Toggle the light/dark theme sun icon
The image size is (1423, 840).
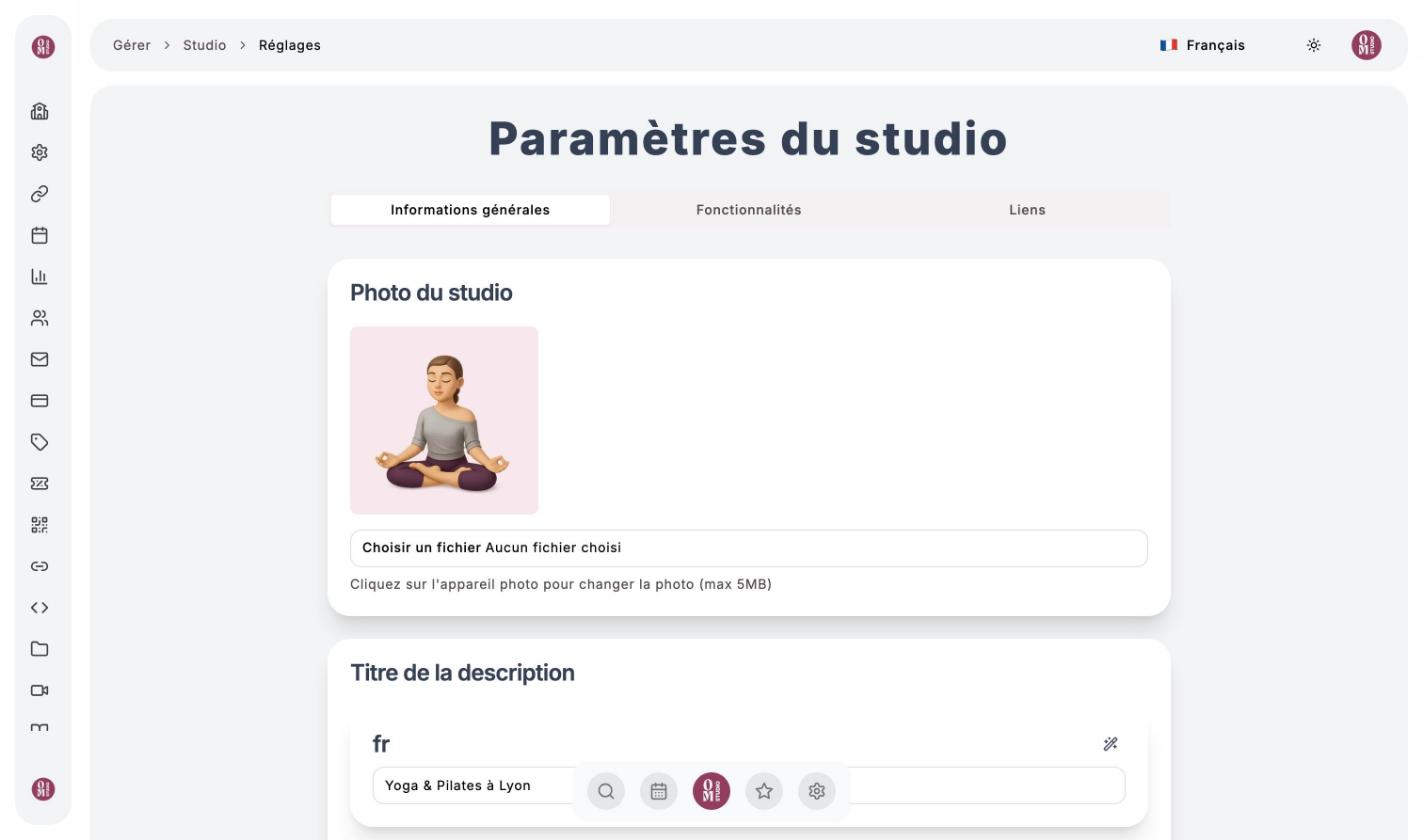tap(1314, 45)
